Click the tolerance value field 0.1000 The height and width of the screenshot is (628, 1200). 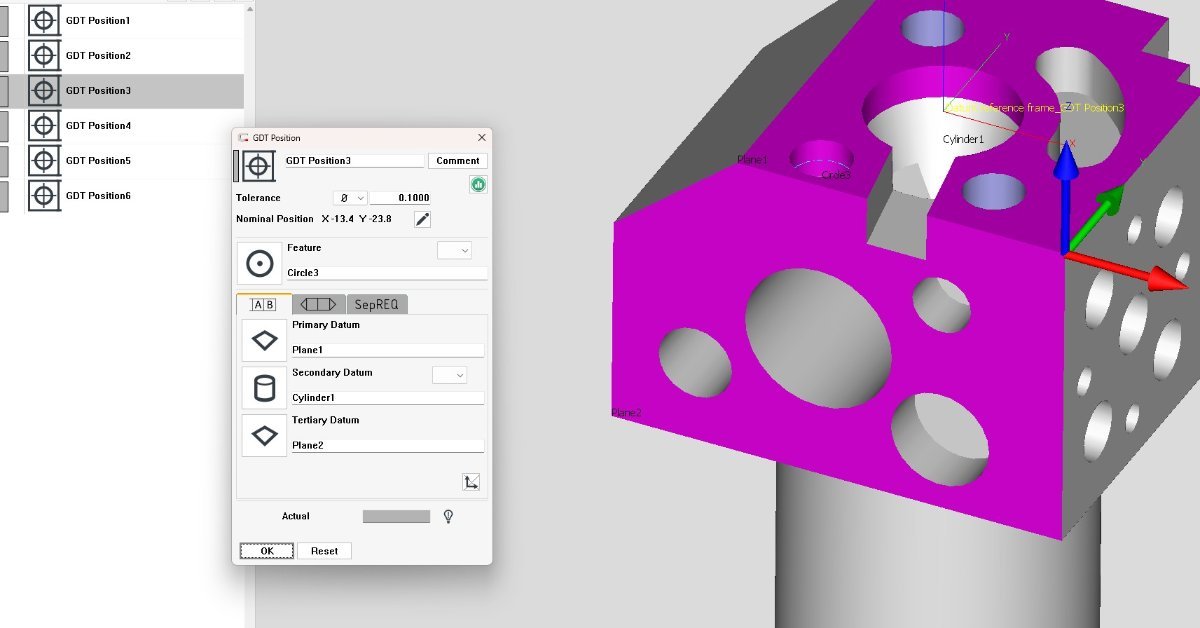click(x=400, y=198)
